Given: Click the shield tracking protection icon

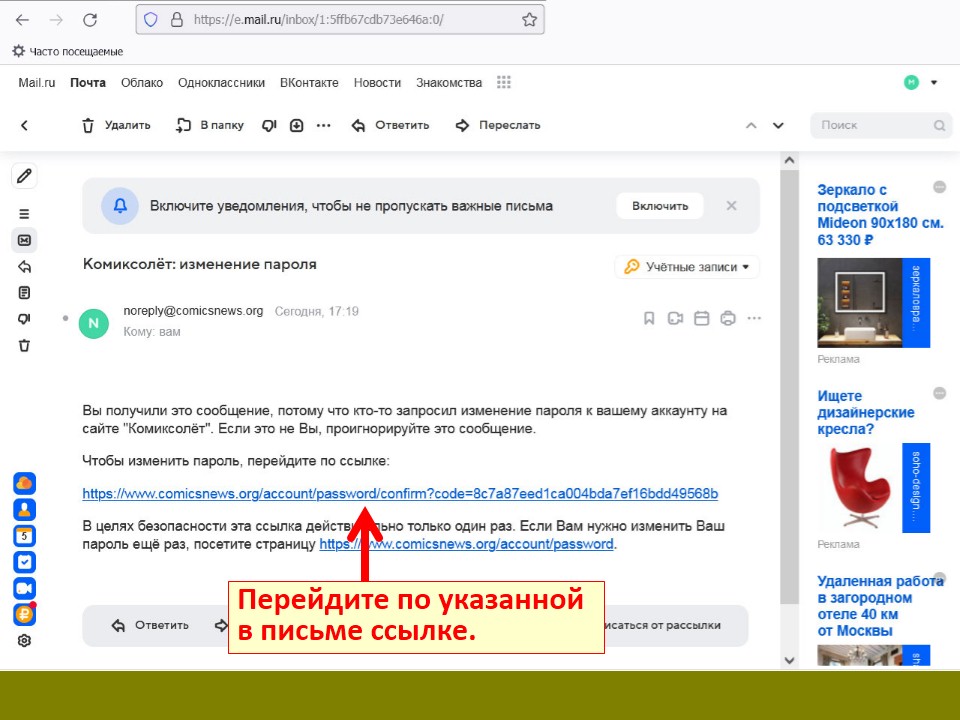Looking at the screenshot, I should point(151,20).
